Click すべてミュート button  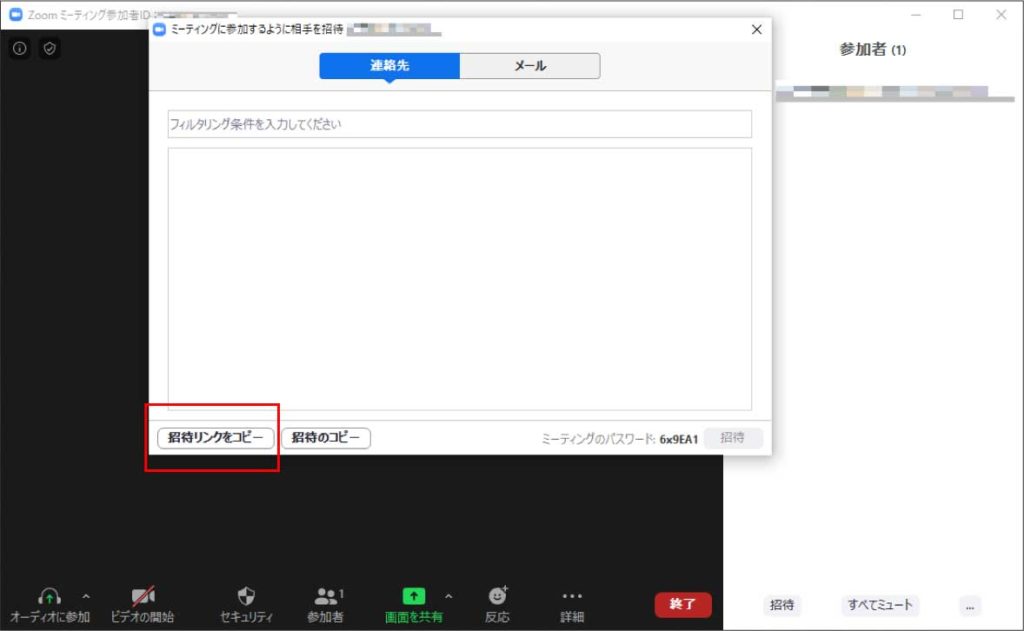(880, 605)
